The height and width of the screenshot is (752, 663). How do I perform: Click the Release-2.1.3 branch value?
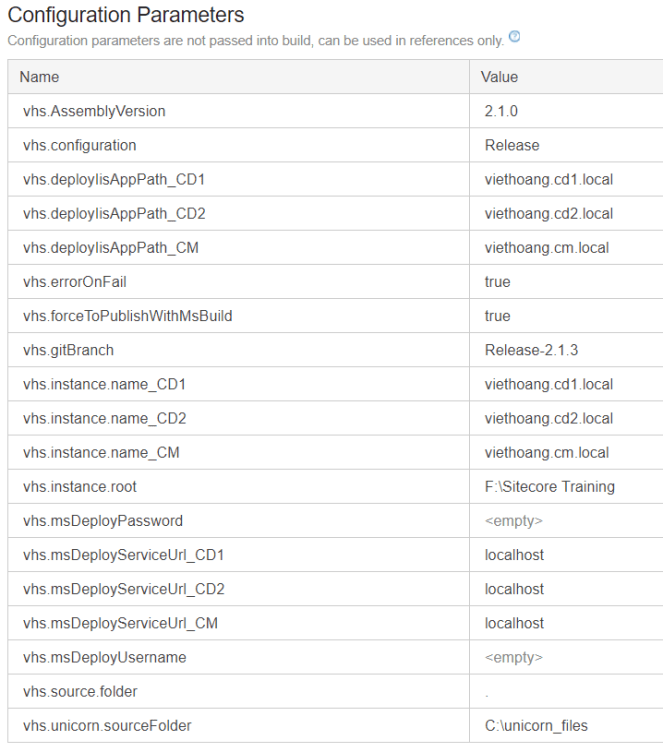(528, 350)
